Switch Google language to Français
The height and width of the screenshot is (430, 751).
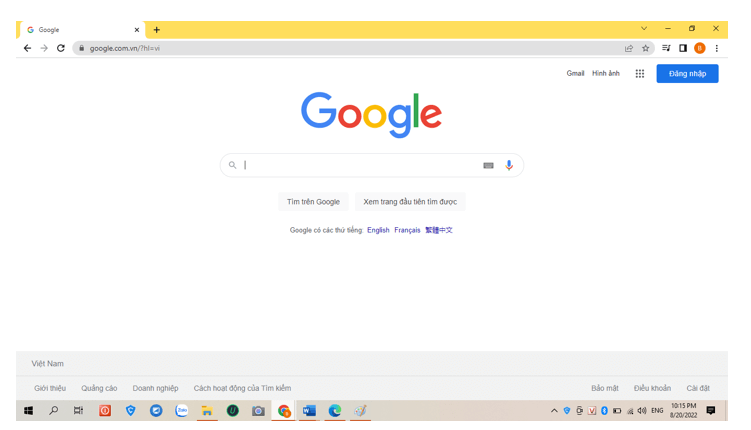tap(407, 230)
